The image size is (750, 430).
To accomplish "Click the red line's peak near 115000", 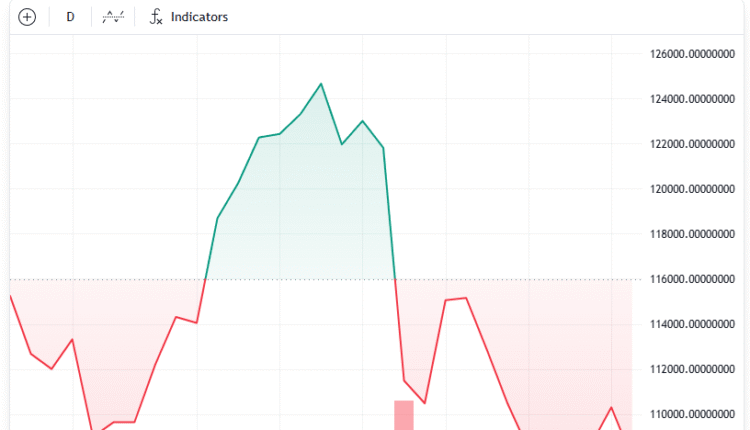I will coord(466,298).
